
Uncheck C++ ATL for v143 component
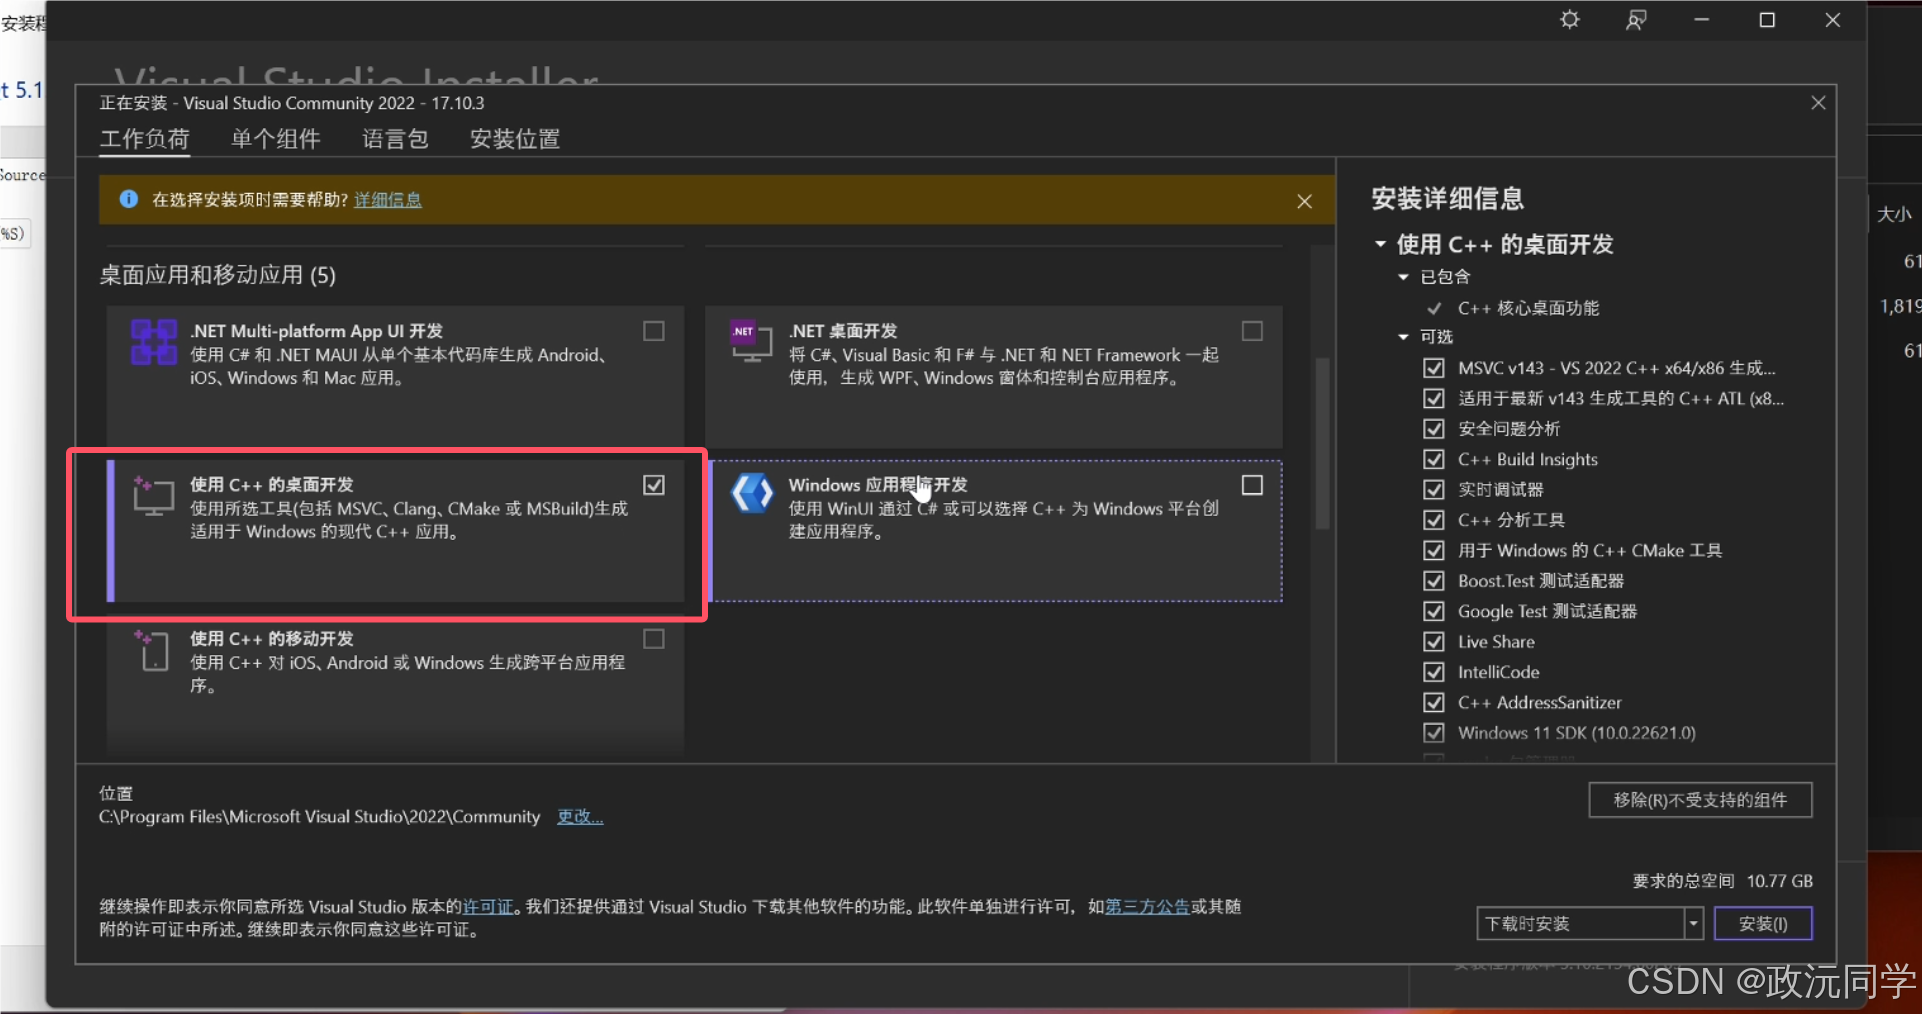pos(1434,398)
